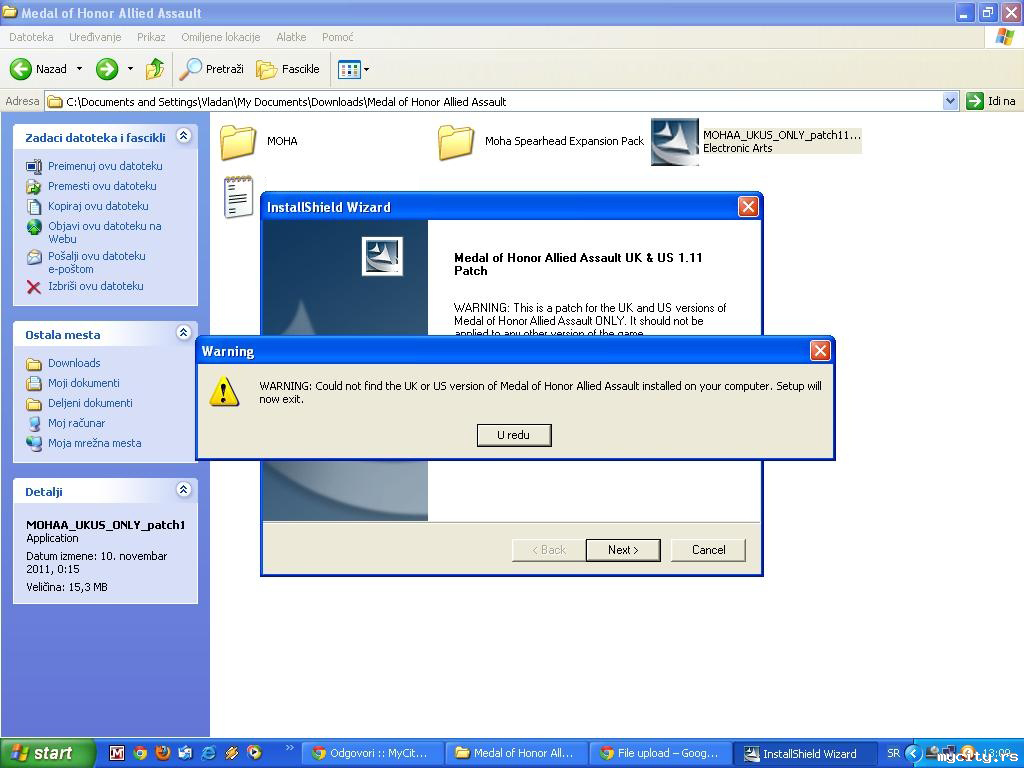Click the yellow warning triangle icon
Image resolution: width=1024 pixels, height=768 pixels.
tap(224, 391)
